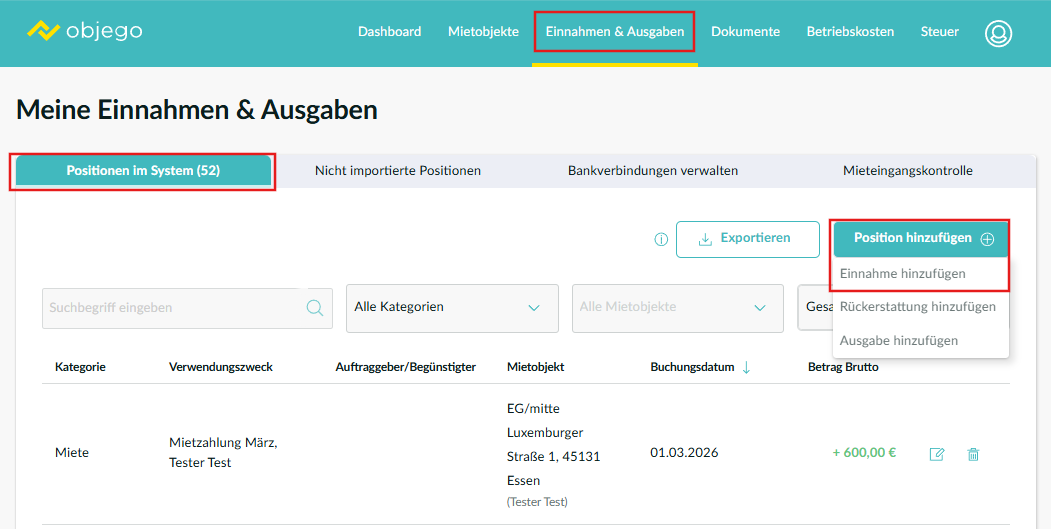The image size is (1051, 529).
Task: Click the objego logo
Action: 85,31
